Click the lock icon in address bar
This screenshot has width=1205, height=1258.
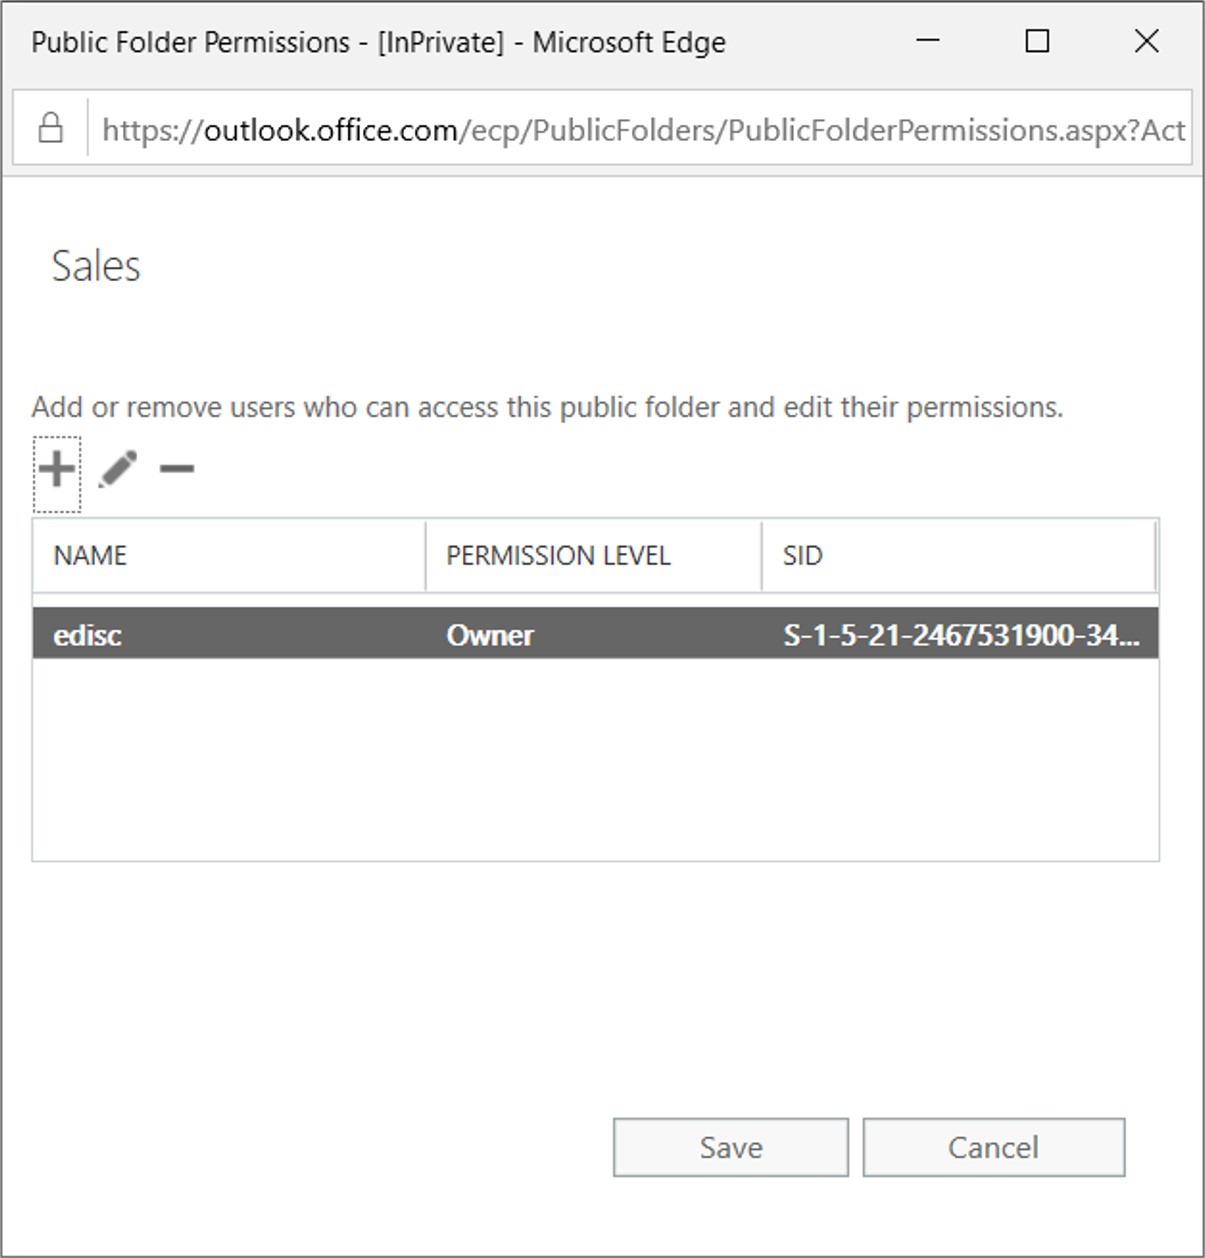coord(50,129)
